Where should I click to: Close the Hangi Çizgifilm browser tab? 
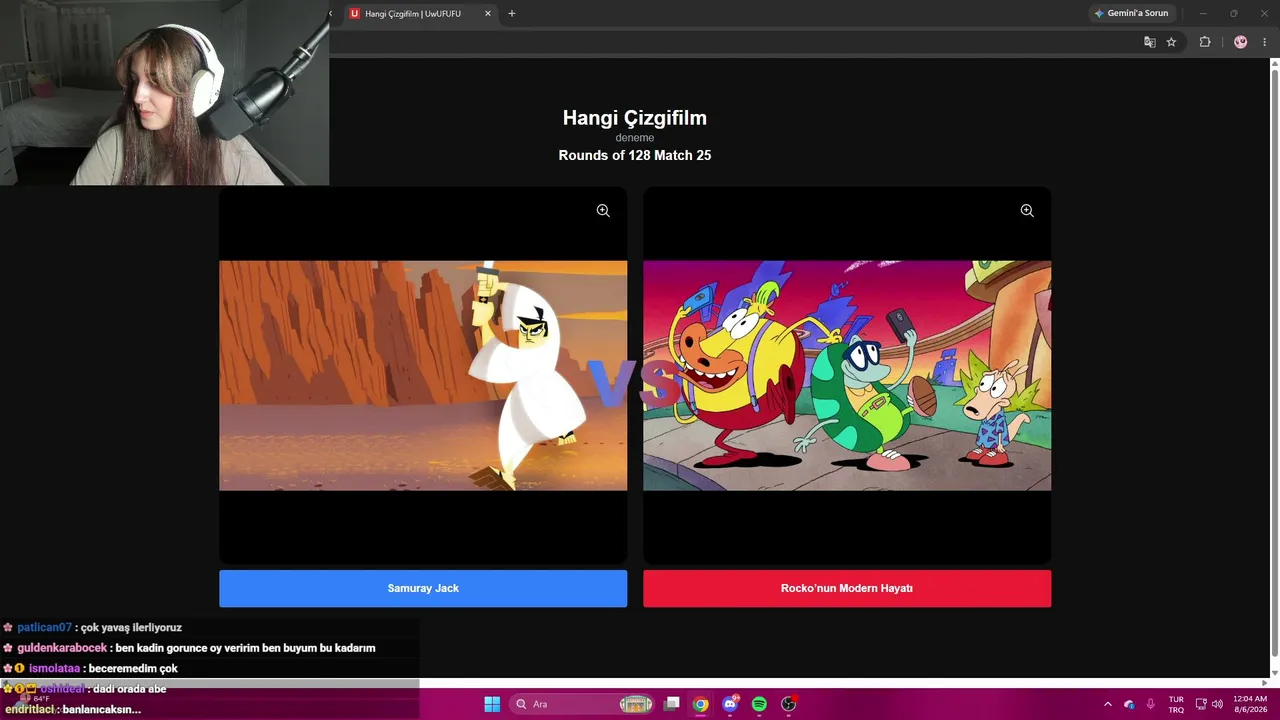488,14
